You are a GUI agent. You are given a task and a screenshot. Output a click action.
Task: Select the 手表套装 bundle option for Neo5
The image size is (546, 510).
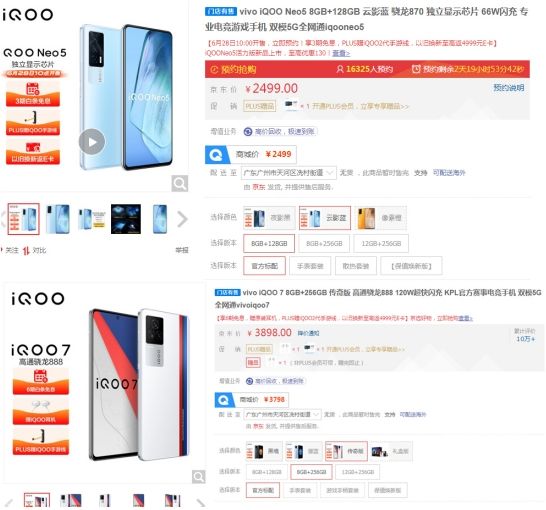click(x=310, y=266)
